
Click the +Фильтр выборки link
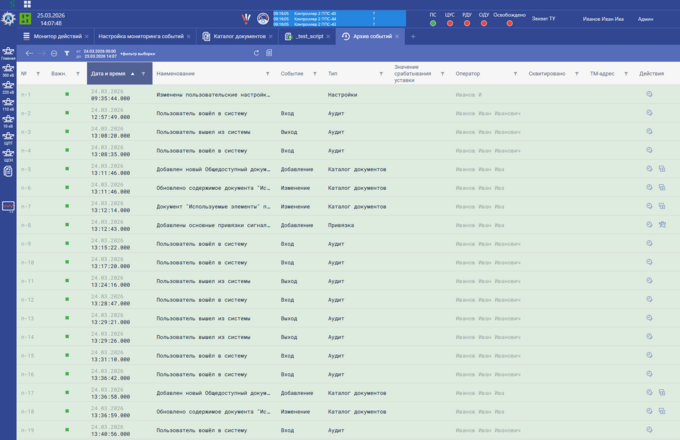coord(138,53)
